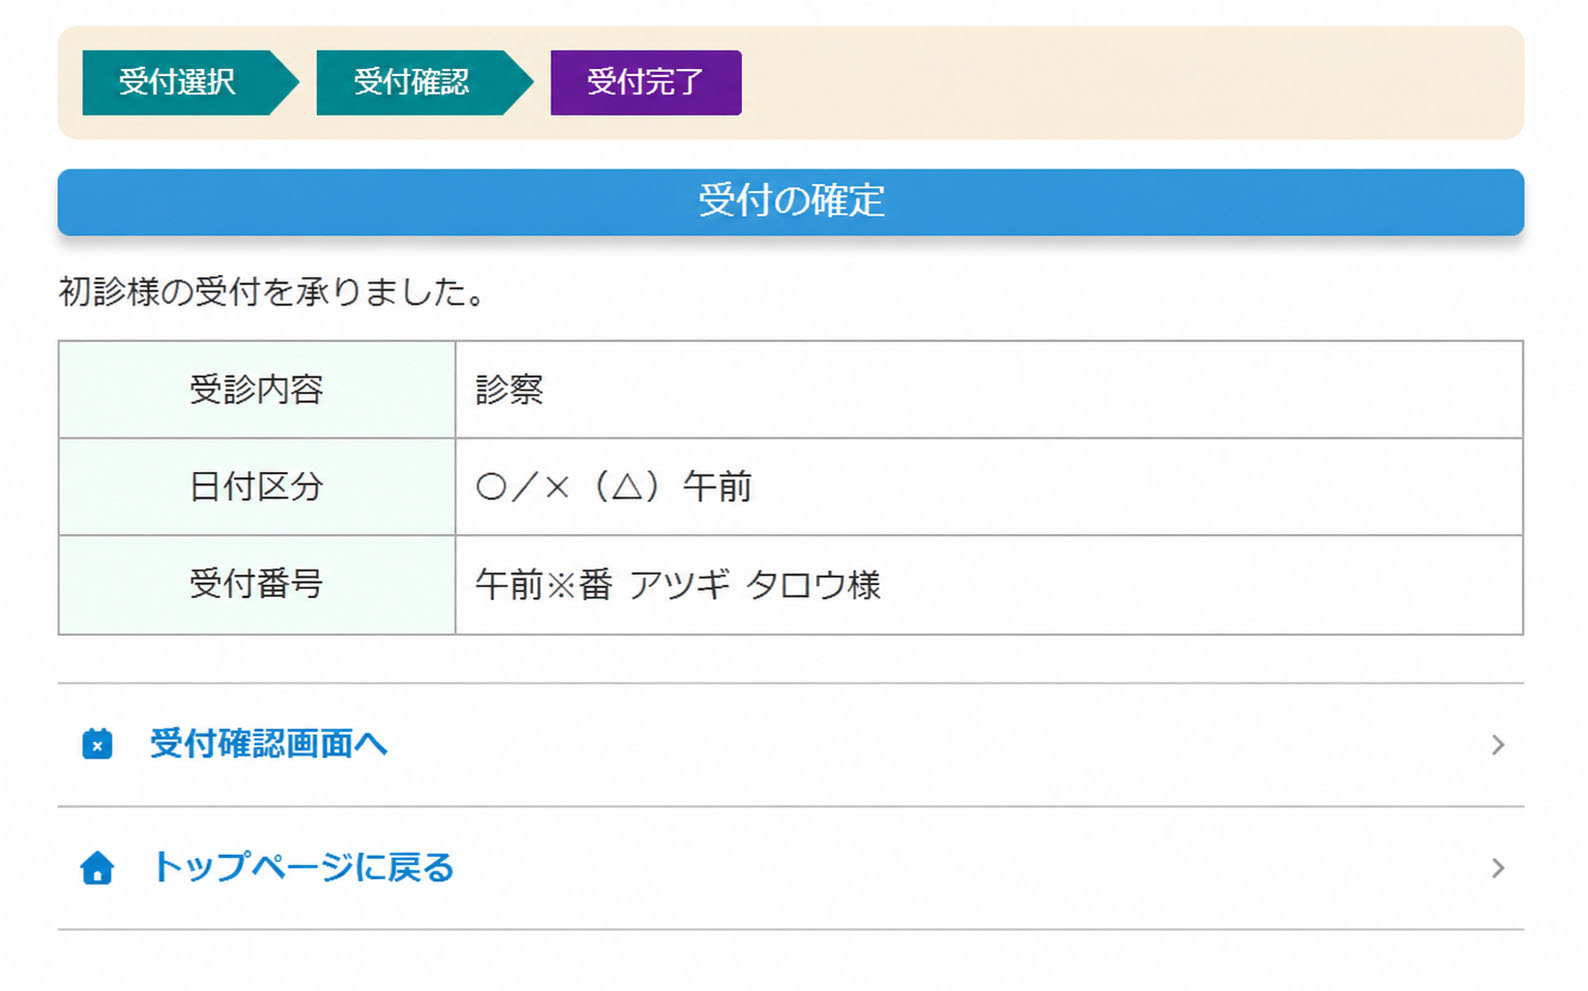
Task: Click the calendar icon beside 受付確認画面へ
Action: pyautogui.click(x=97, y=744)
